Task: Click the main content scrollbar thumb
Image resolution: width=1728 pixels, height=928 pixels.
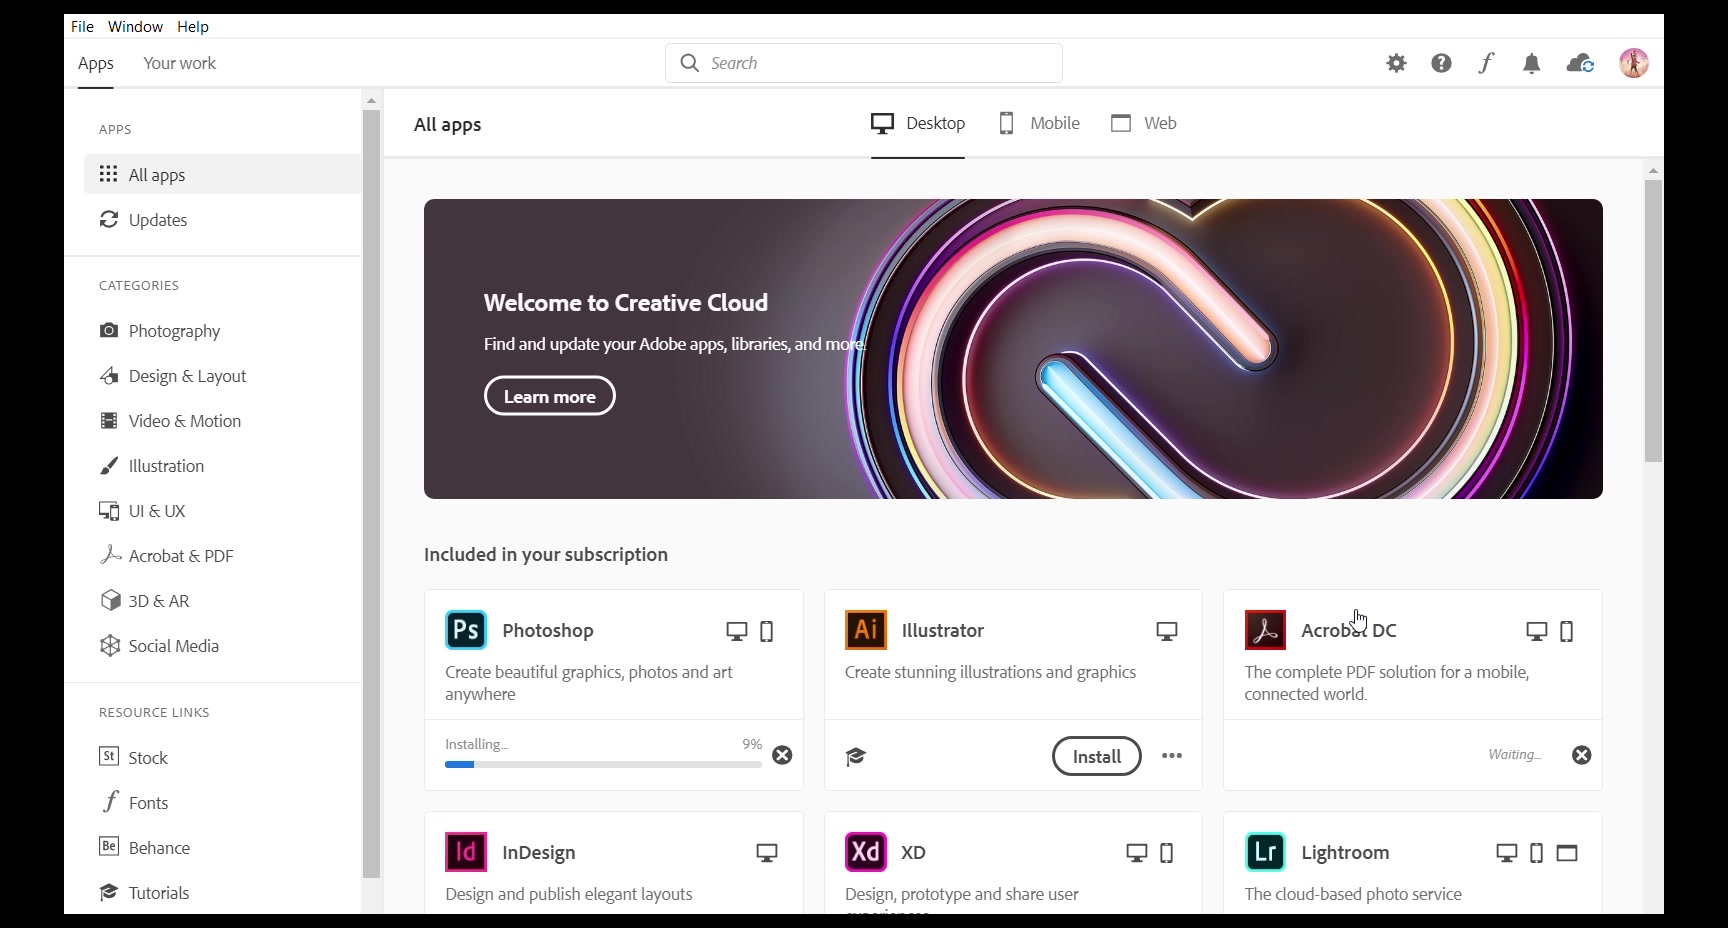Action: click(x=1653, y=321)
